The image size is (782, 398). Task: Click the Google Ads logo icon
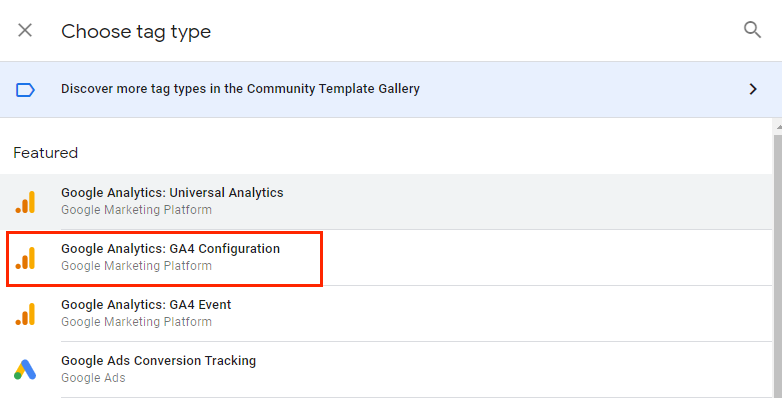point(25,370)
